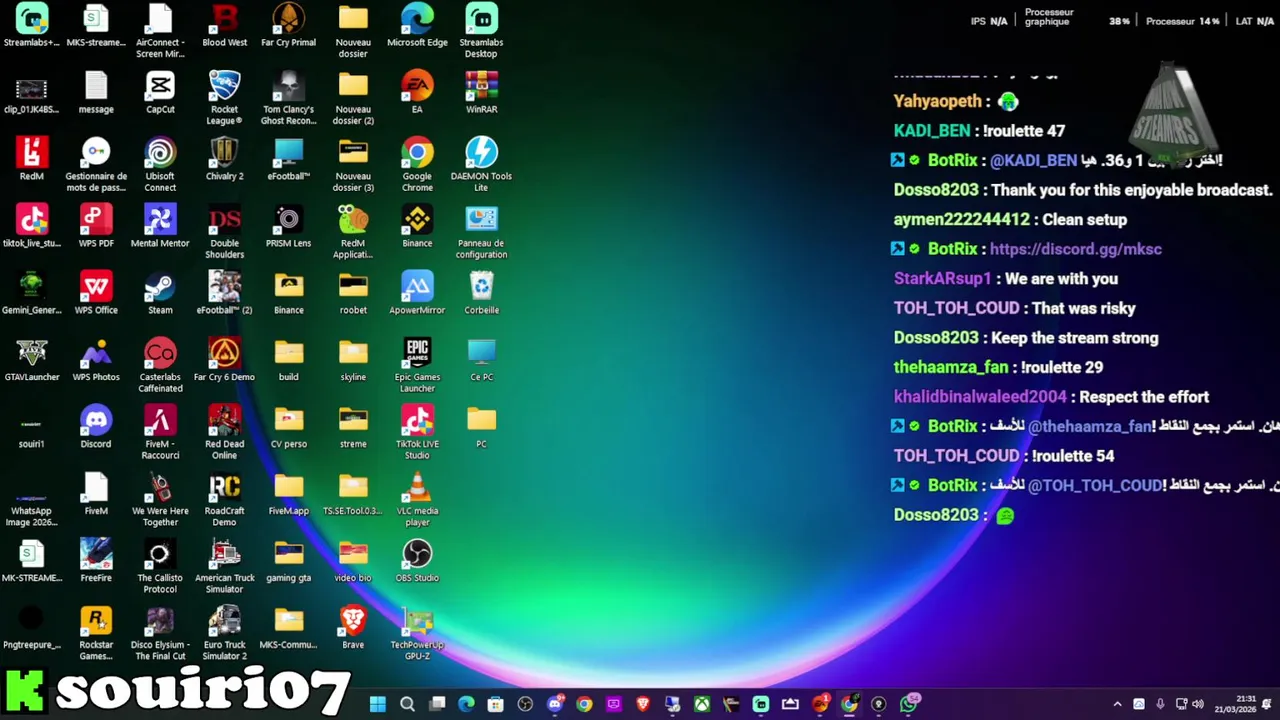Open the Xbox app in the taskbar
The image size is (1280, 720).
(x=703, y=704)
